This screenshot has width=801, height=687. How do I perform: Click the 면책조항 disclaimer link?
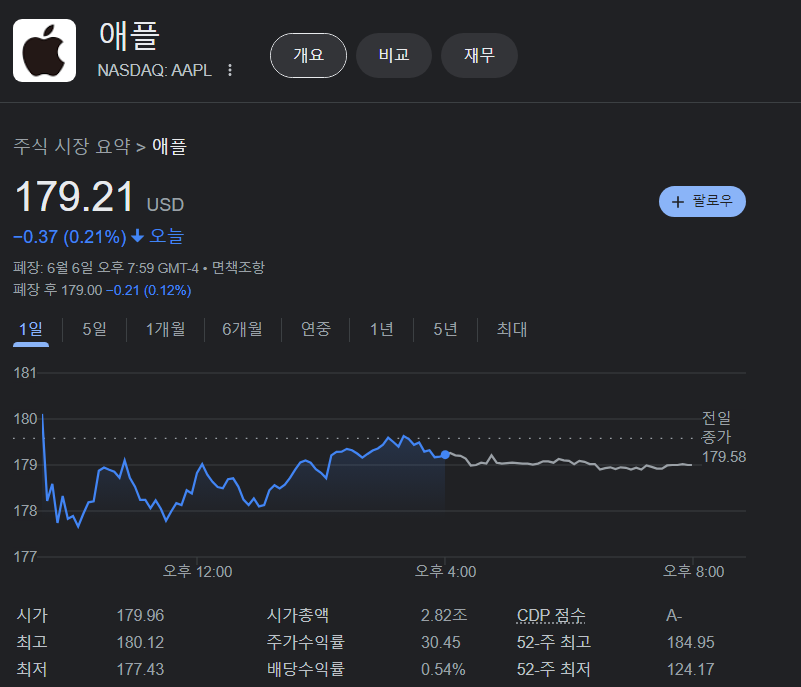click(x=238, y=268)
